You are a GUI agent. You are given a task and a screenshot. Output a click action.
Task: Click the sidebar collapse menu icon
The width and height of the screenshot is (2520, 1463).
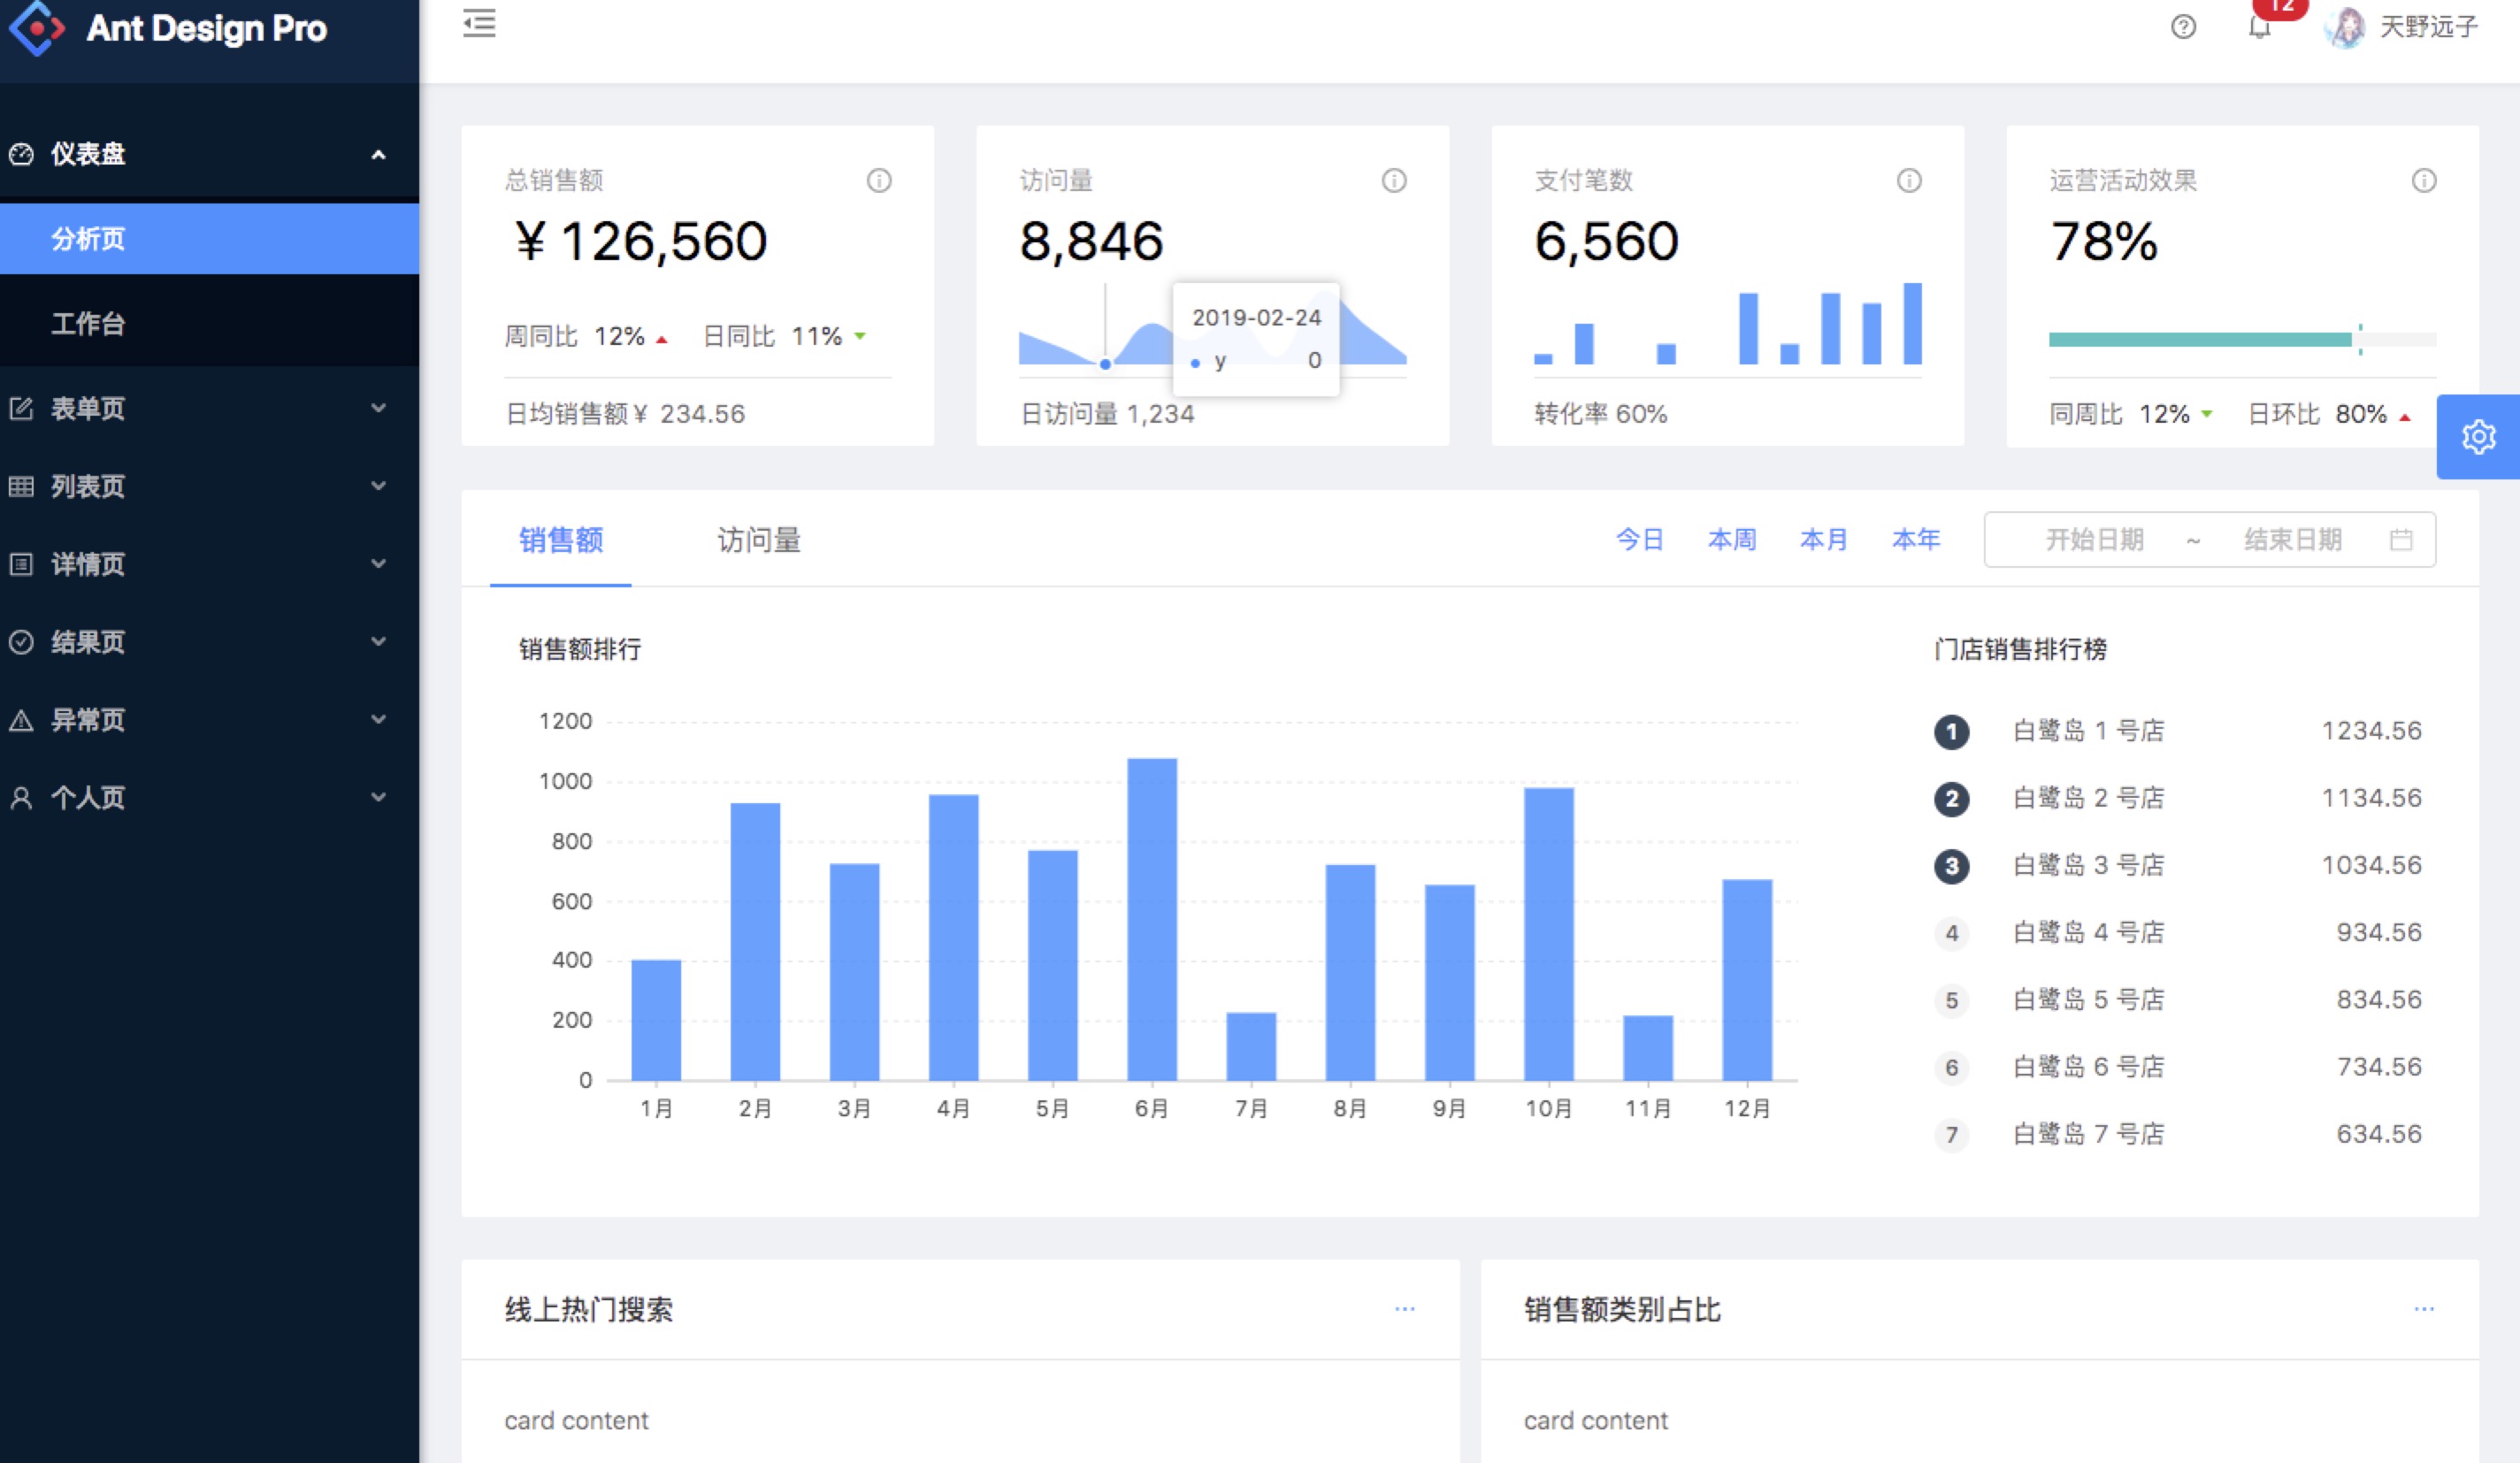pos(479,23)
